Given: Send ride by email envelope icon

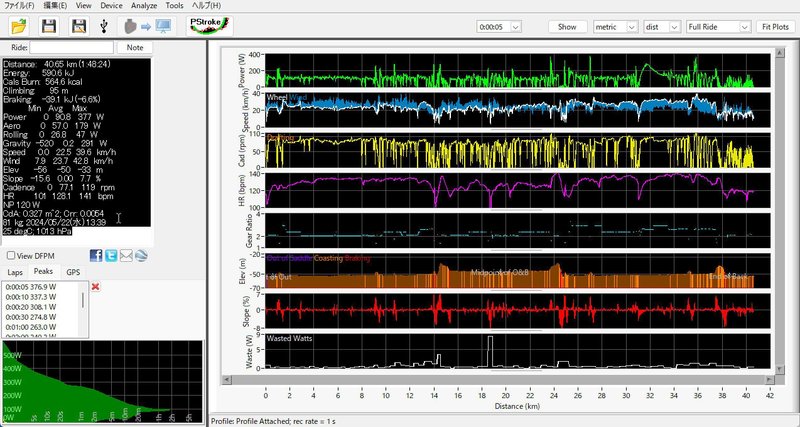Looking at the screenshot, I should (x=126, y=256).
